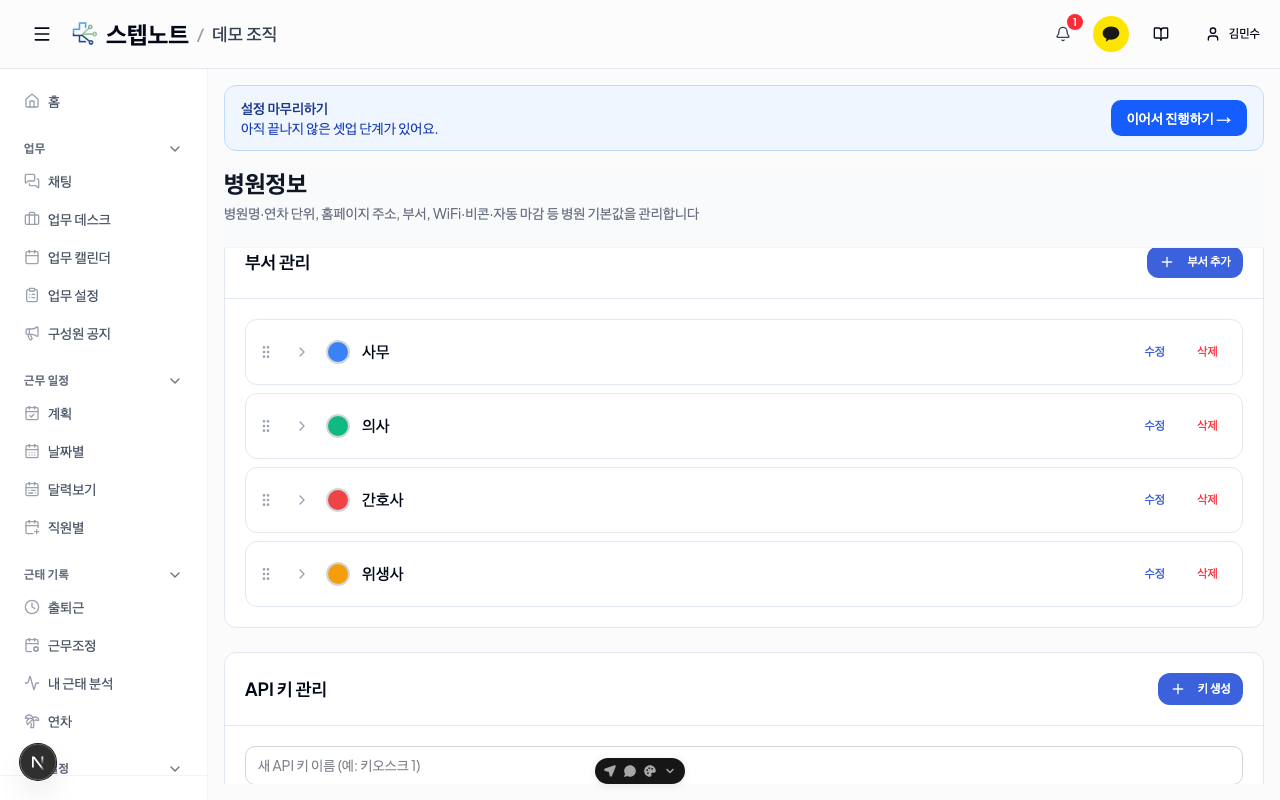Click 수정 for the 위생사 department

coord(1155,574)
